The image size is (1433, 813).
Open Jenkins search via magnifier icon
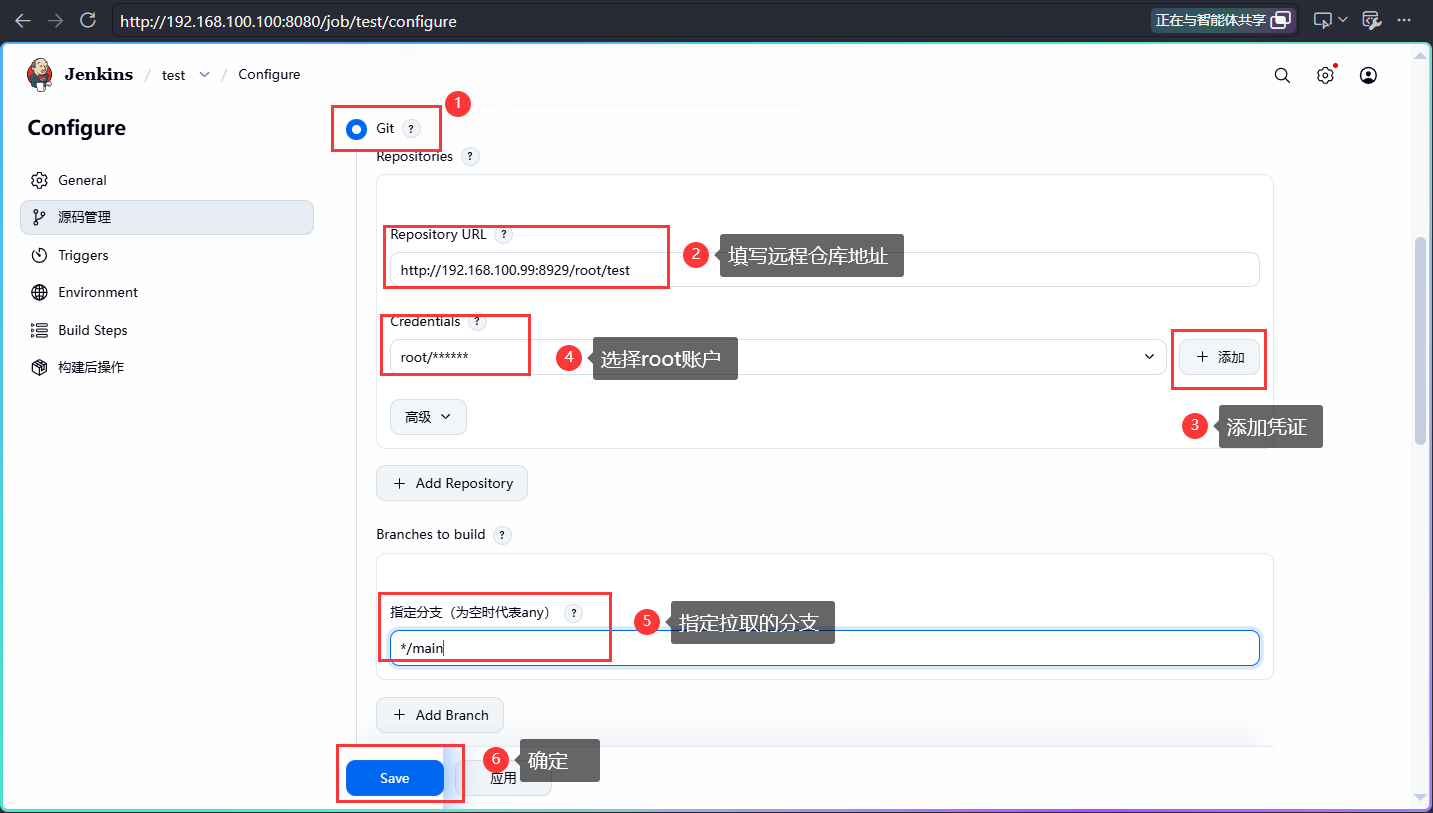click(x=1282, y=75)
